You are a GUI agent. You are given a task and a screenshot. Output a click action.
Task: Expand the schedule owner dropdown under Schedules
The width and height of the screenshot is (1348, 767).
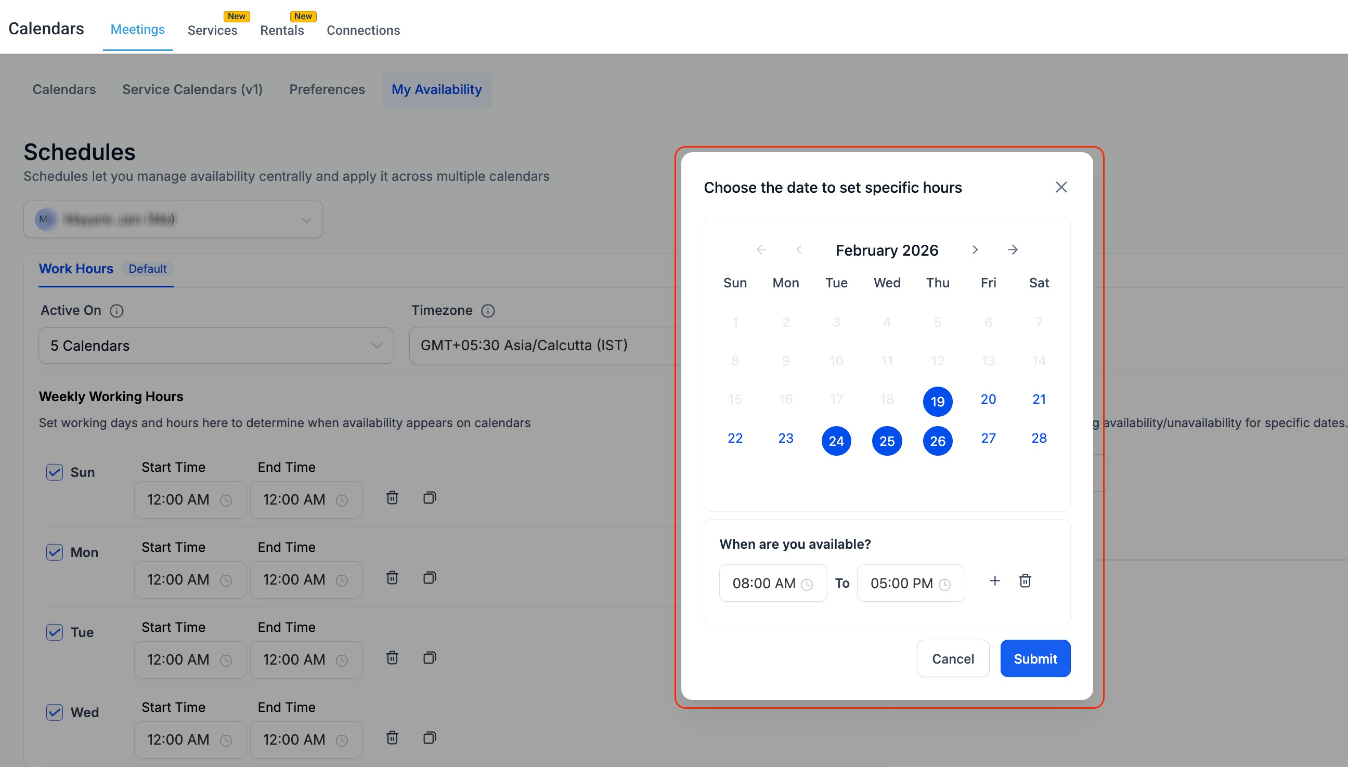172,219
